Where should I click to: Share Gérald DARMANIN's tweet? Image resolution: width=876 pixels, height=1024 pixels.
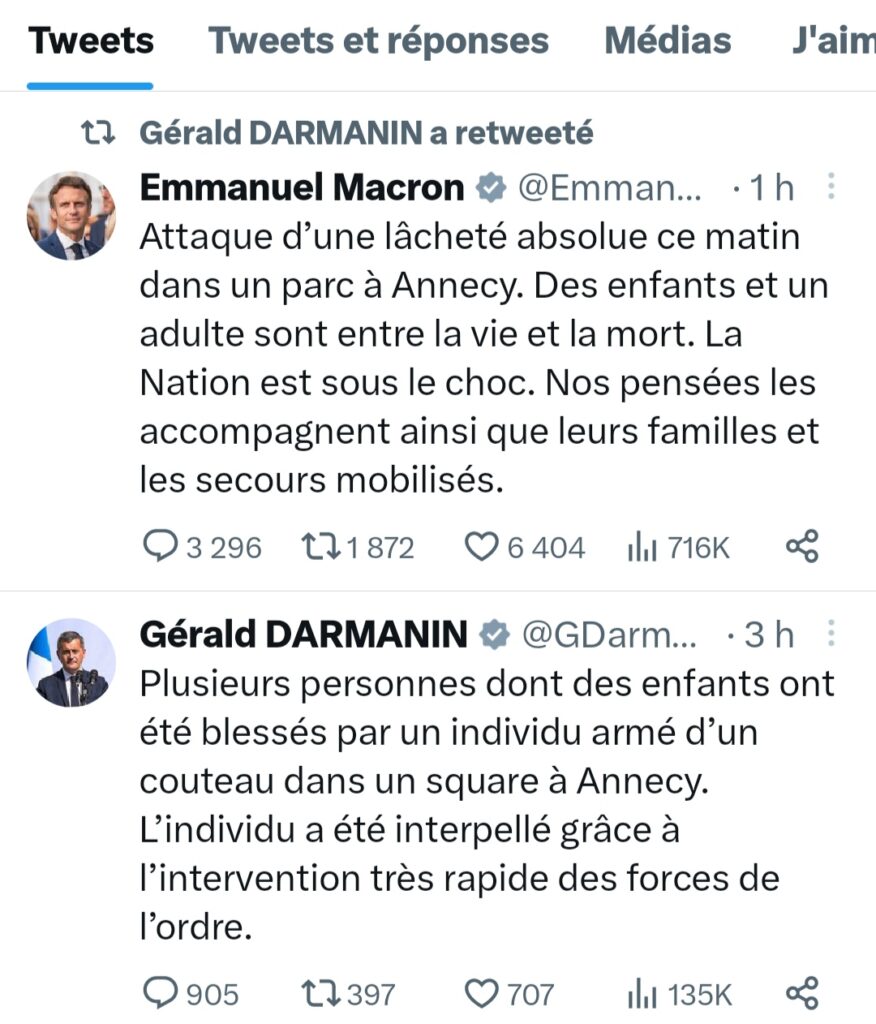[x=802, y=993]
